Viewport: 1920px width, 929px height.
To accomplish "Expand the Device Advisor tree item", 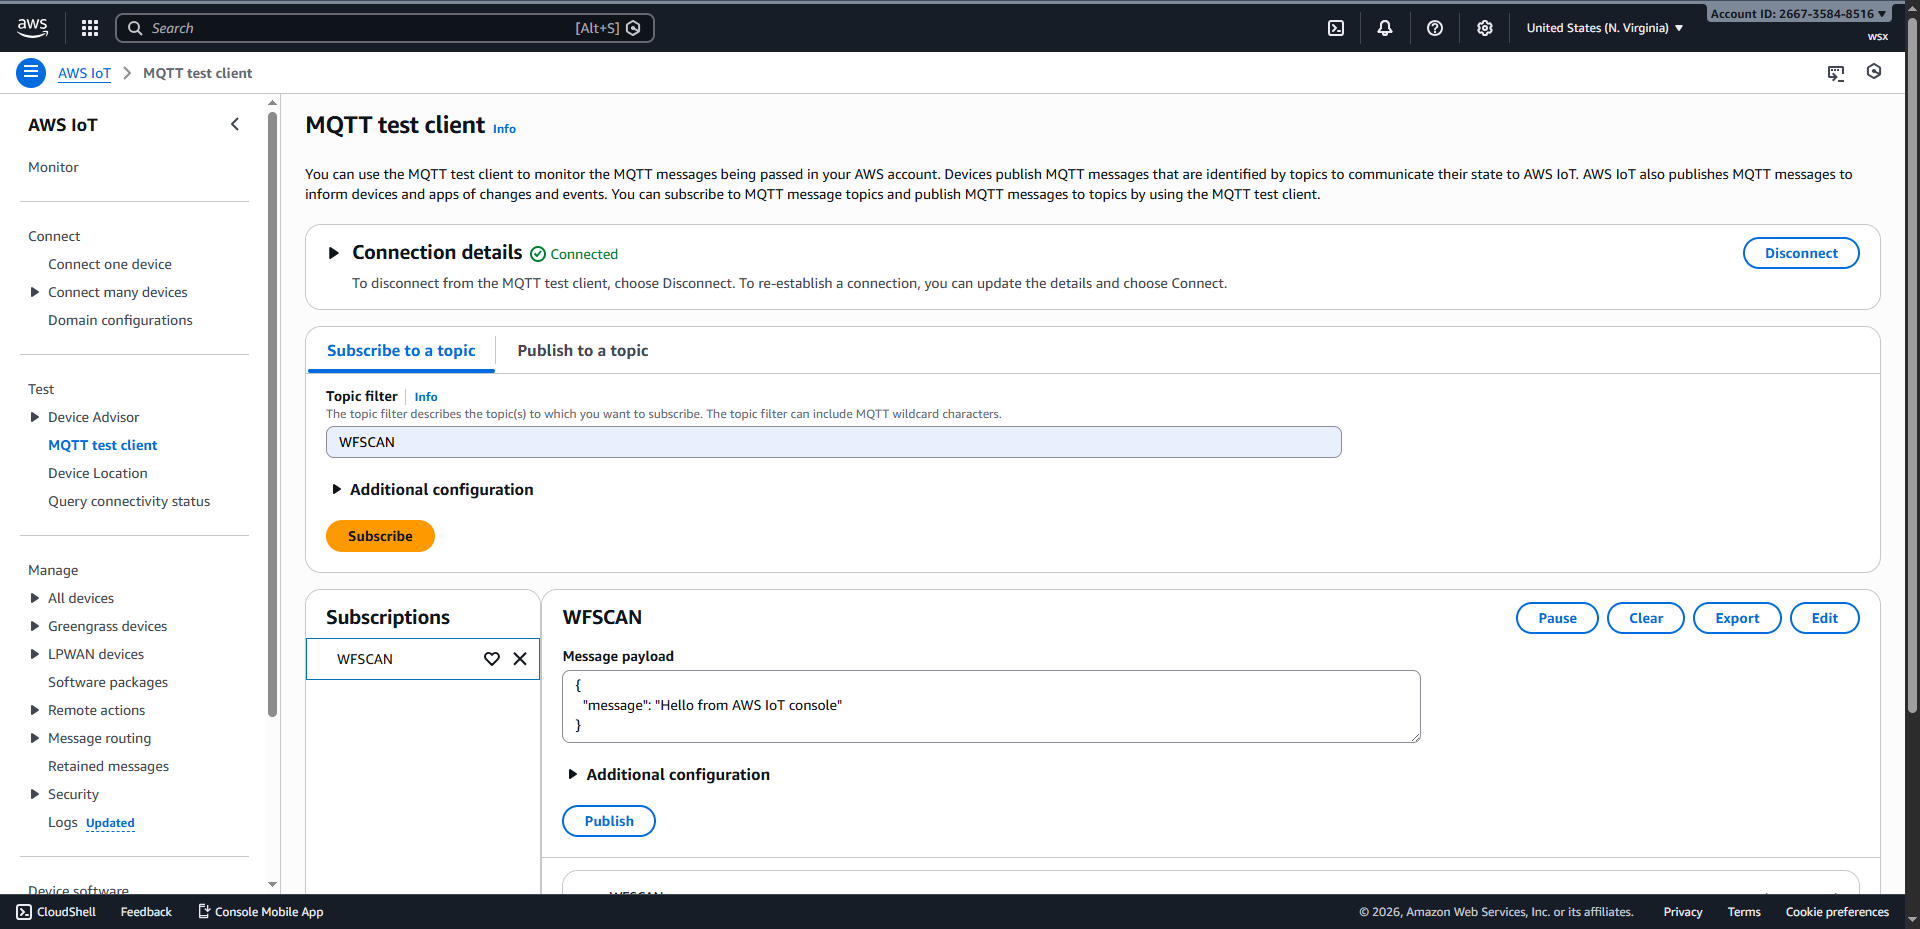I will (35, 417).
